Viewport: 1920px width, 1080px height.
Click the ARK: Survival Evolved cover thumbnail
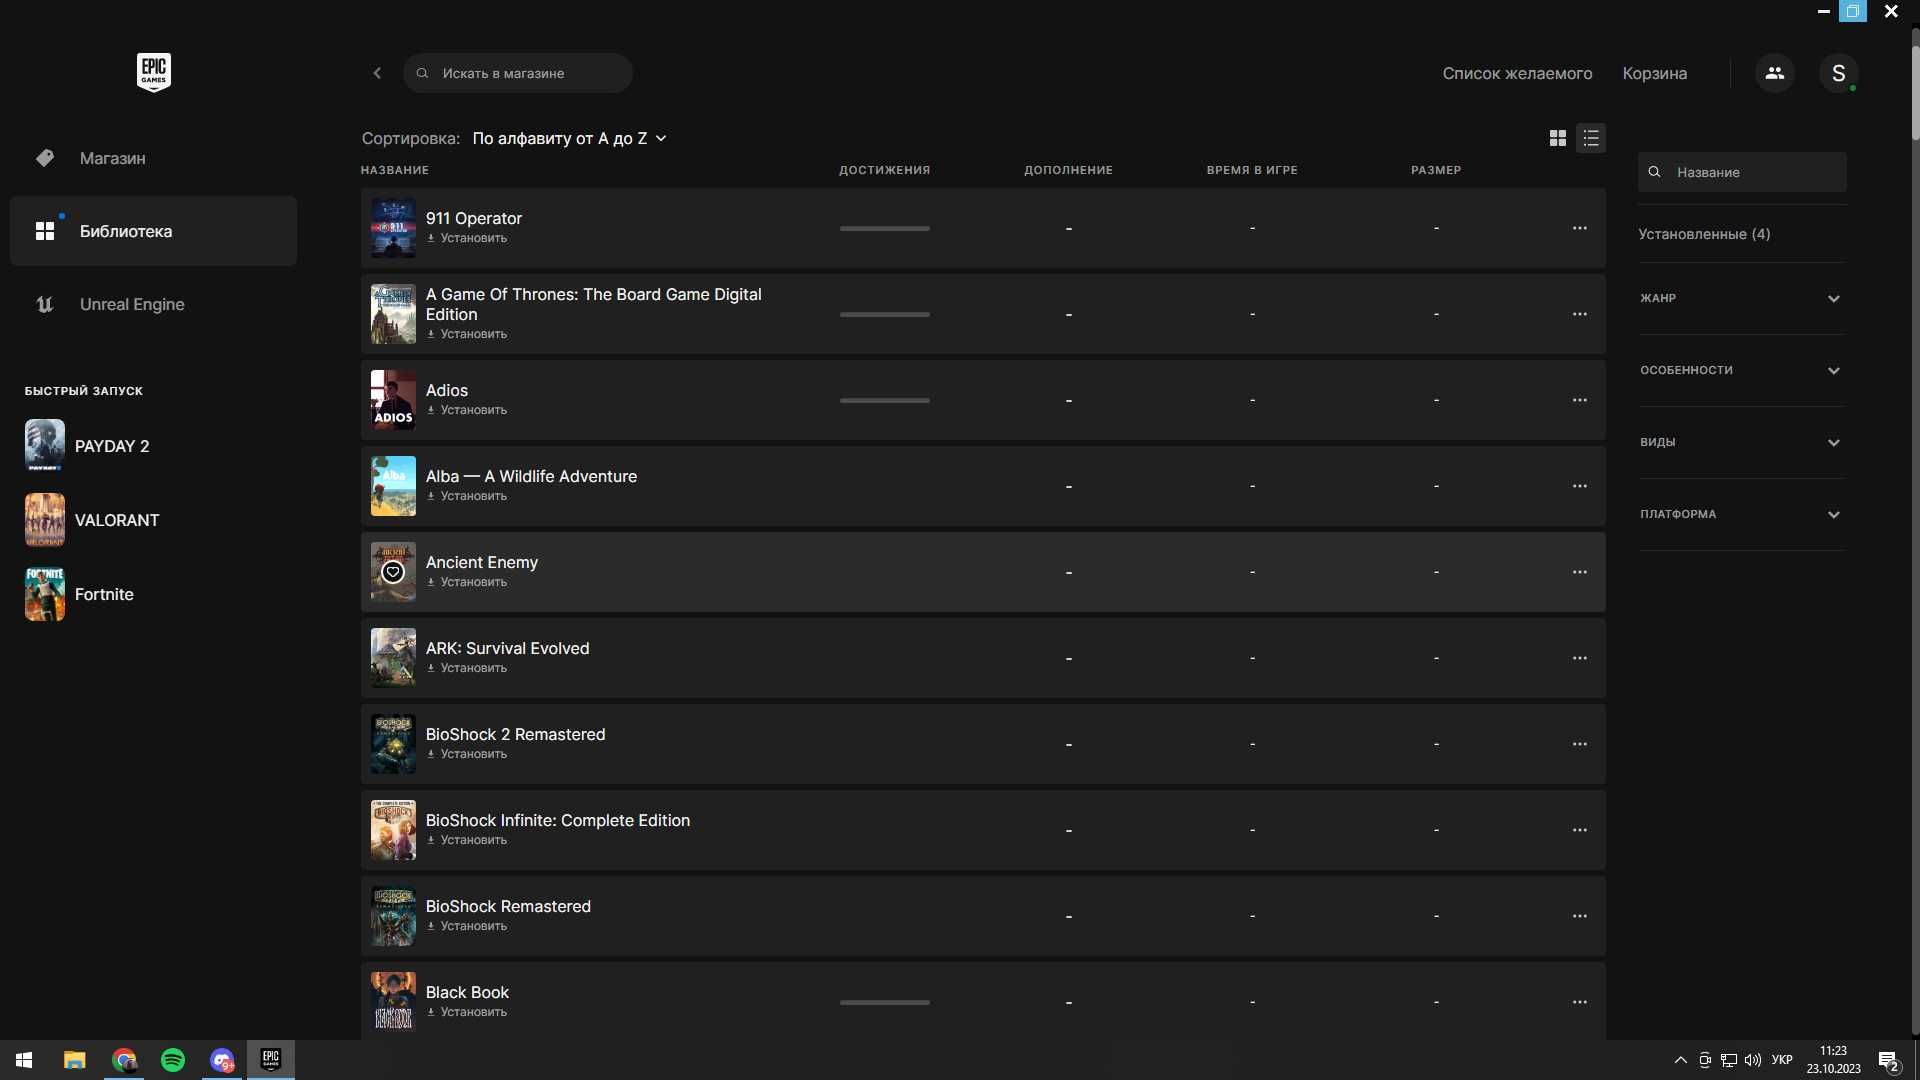[x=393, y=658]
